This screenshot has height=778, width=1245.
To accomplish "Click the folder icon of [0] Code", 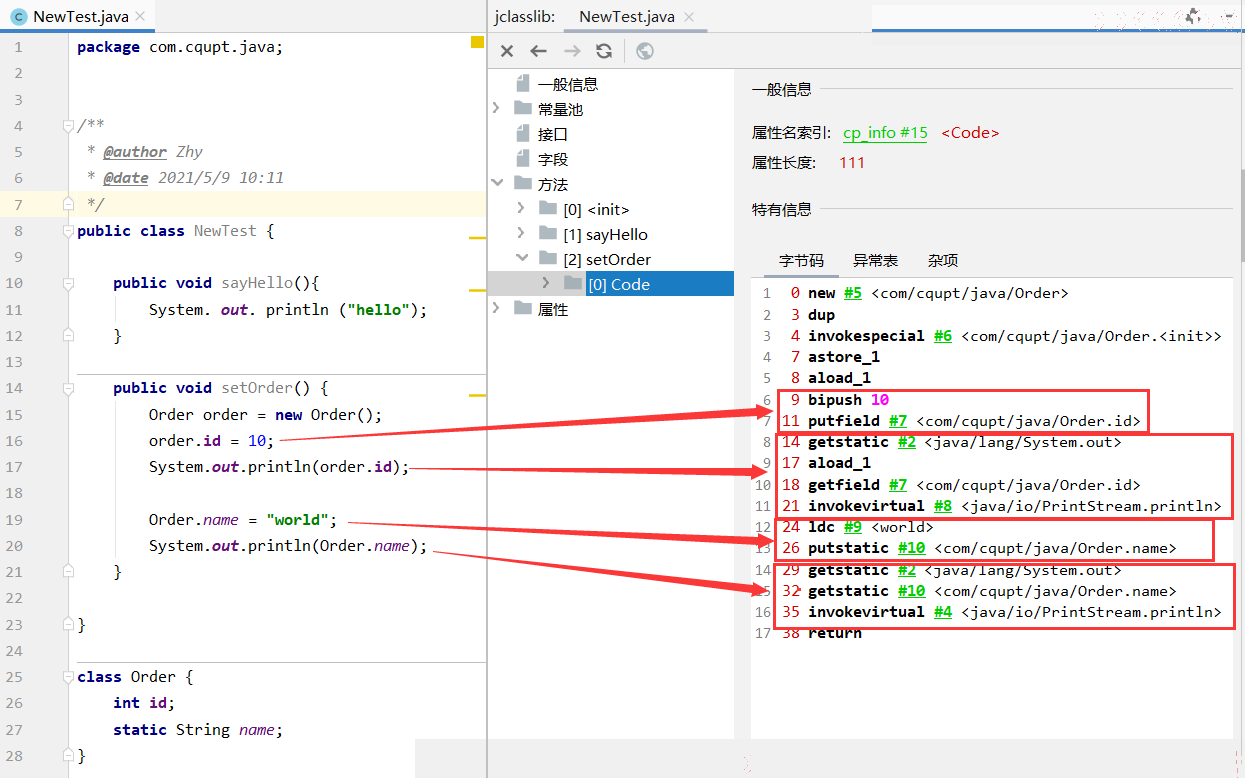I will 572,283.
